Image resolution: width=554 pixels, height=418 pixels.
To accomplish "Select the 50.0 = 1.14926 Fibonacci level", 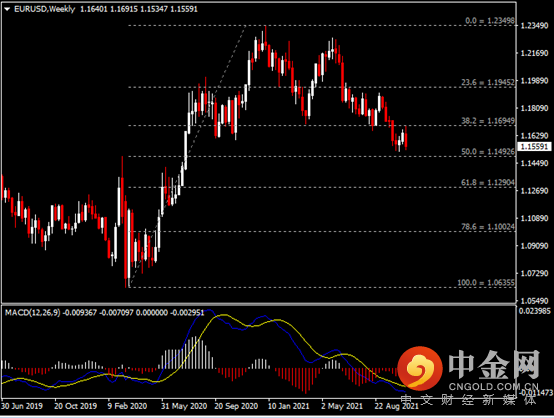I will tap(488, 152).
